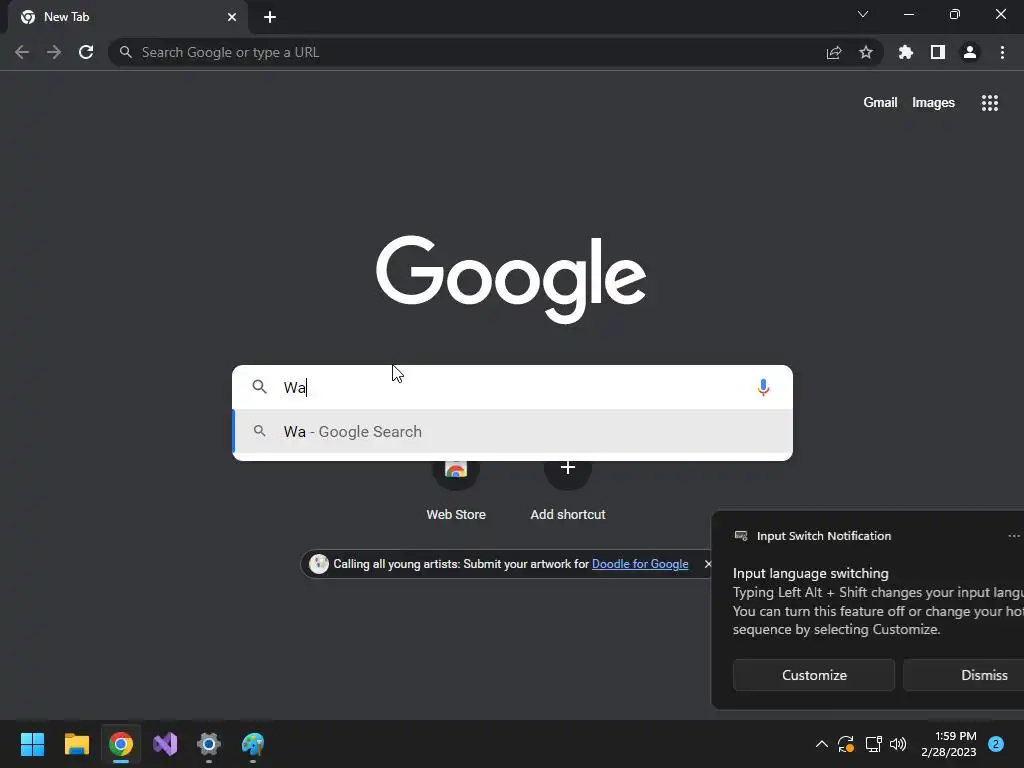Open the Images link
Image resolution: width=1024 pixels, height=768 pixels.
tap(933, 103)
